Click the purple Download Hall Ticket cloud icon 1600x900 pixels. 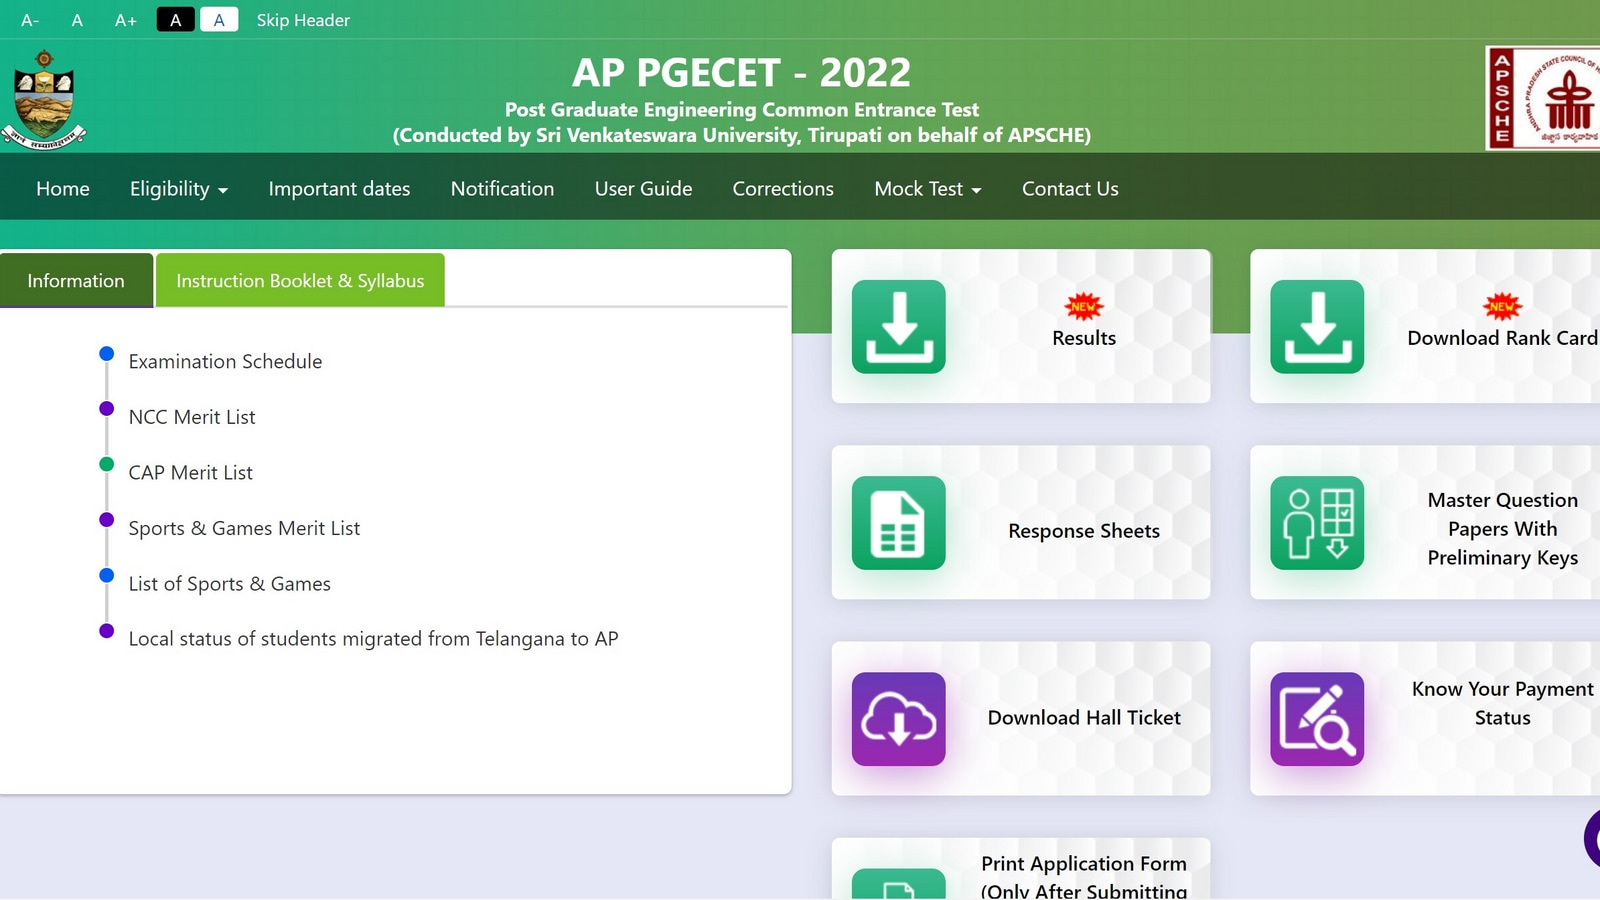(x=898, y=719)
